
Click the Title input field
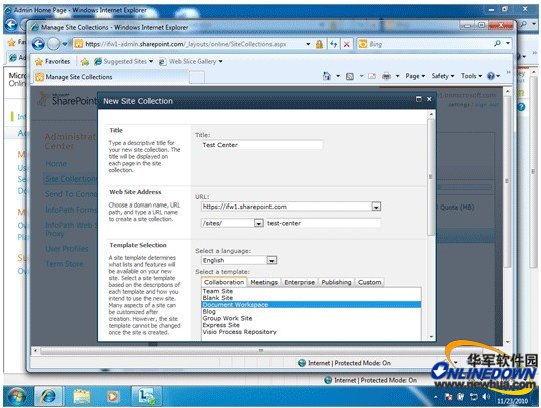click(262, 145)
